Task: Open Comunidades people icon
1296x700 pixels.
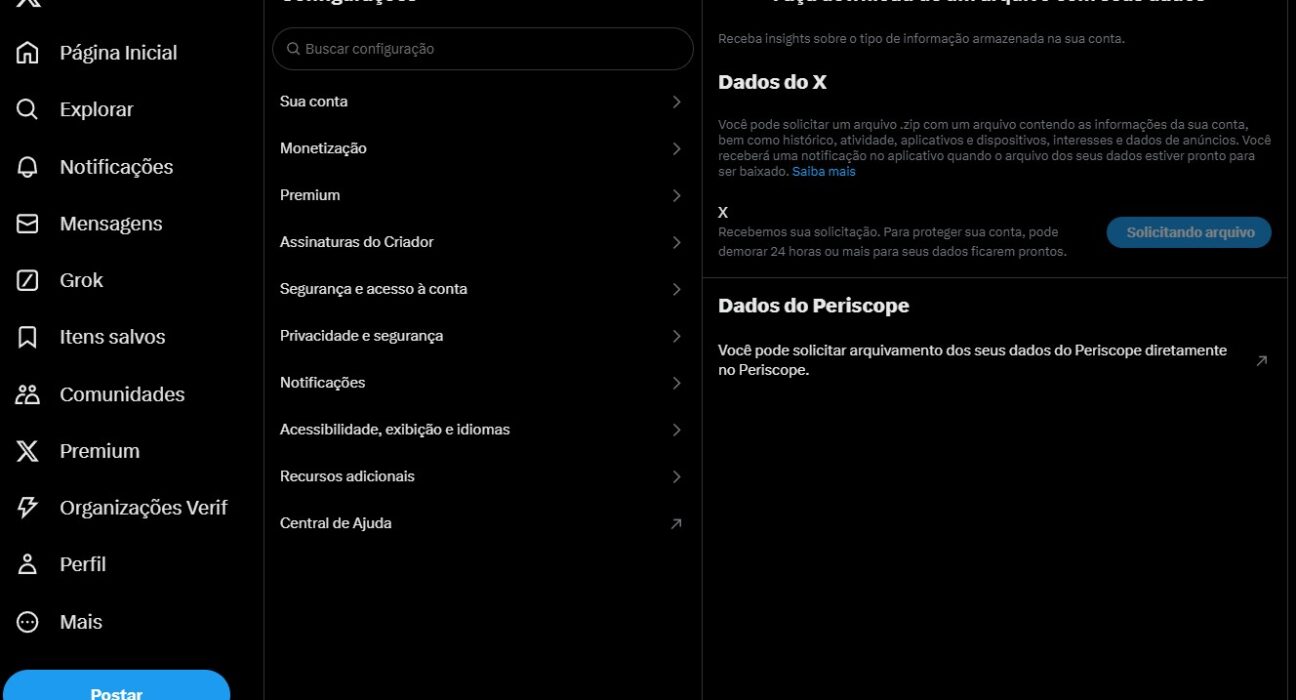Action: point(28,394)
